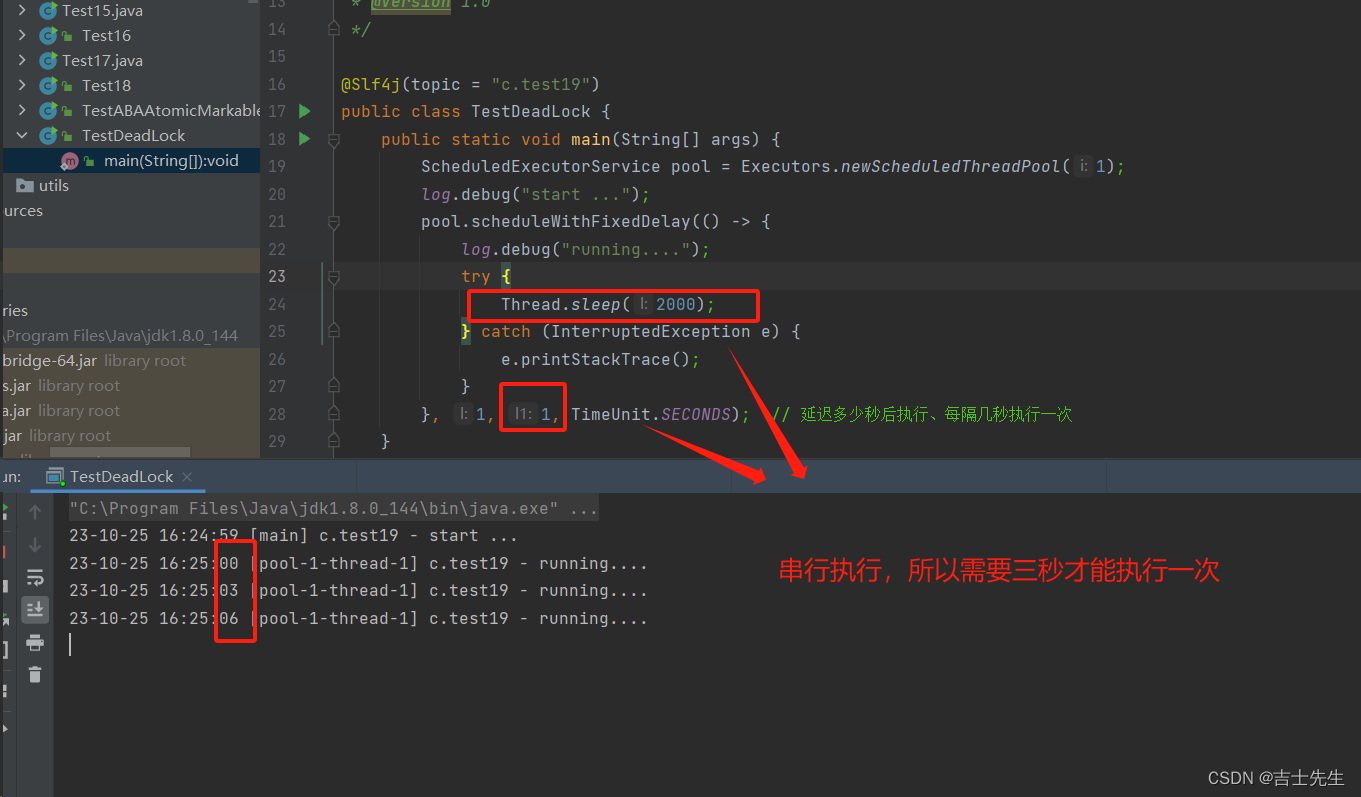Image resolution: width=1361 pixels, height=797 pixels.
Task: Select bridge-64.jar library root entry
Action: pyautogui.click(x=93, y=361)
